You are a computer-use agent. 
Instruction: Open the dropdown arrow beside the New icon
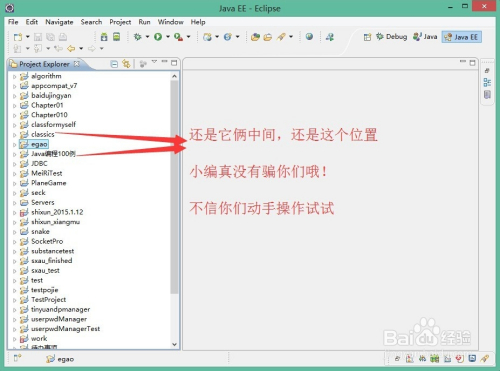point(28,37)
